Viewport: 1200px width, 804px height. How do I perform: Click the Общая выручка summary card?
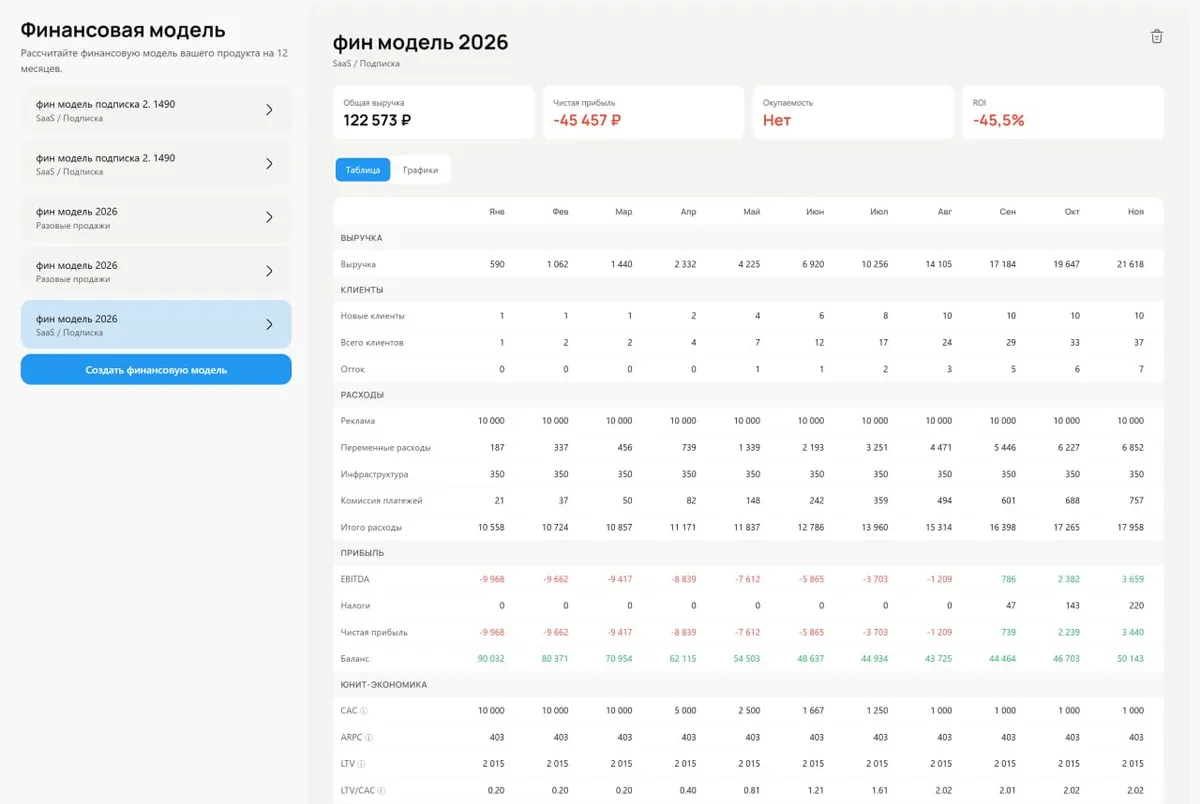(x=434, y=112)
